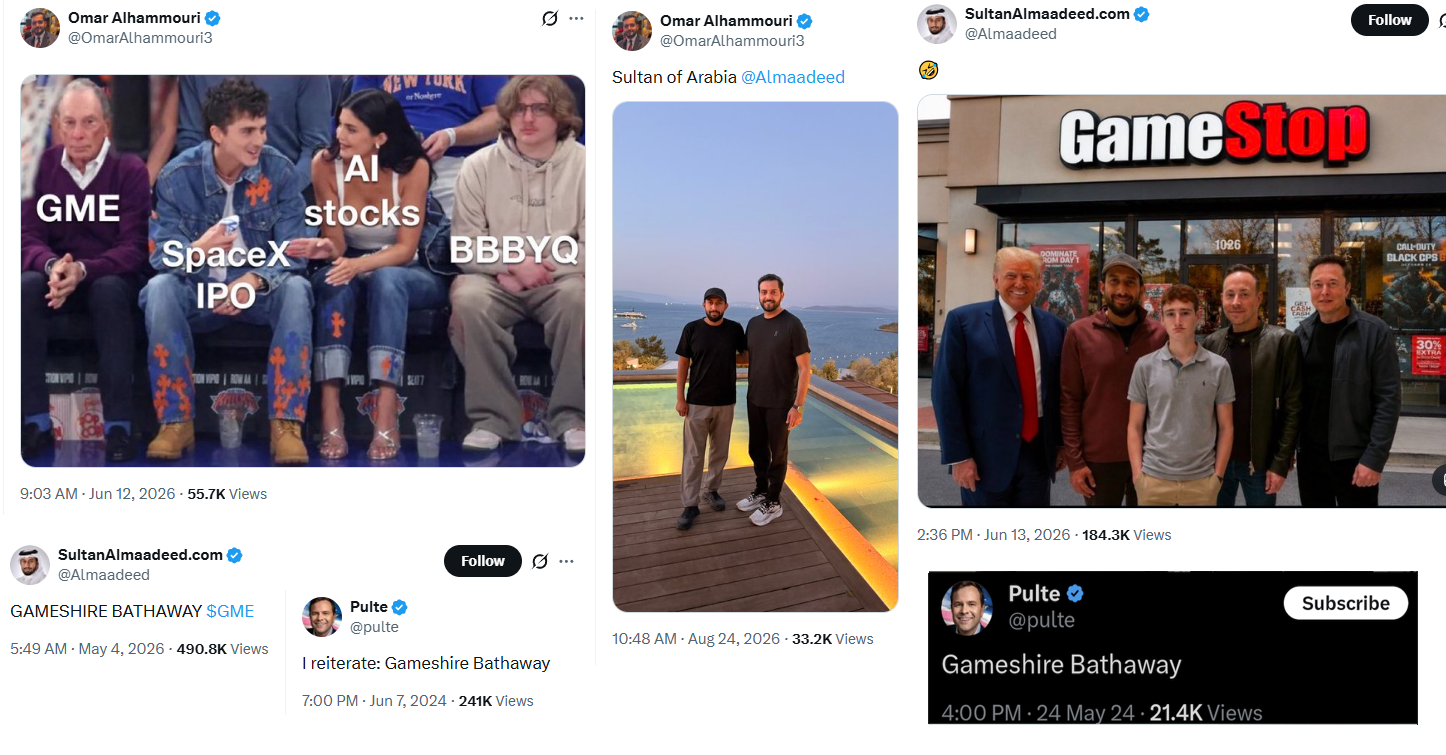Open the GameStop storefront group photo

coord(1181,301)
